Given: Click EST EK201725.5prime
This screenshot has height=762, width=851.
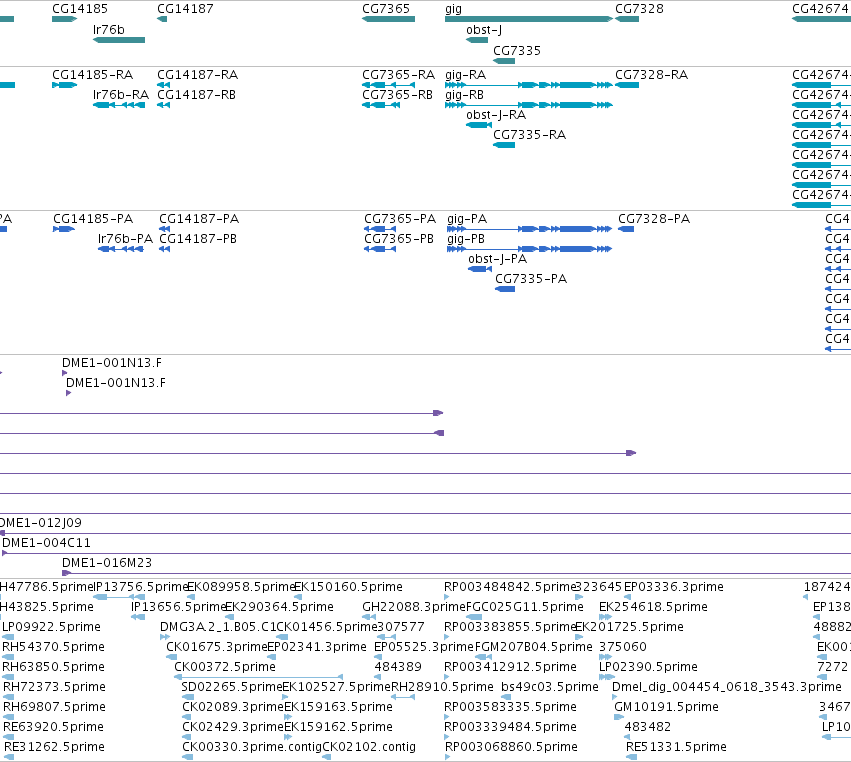Looking at the screenshot, I should click(x=629, y=627).
